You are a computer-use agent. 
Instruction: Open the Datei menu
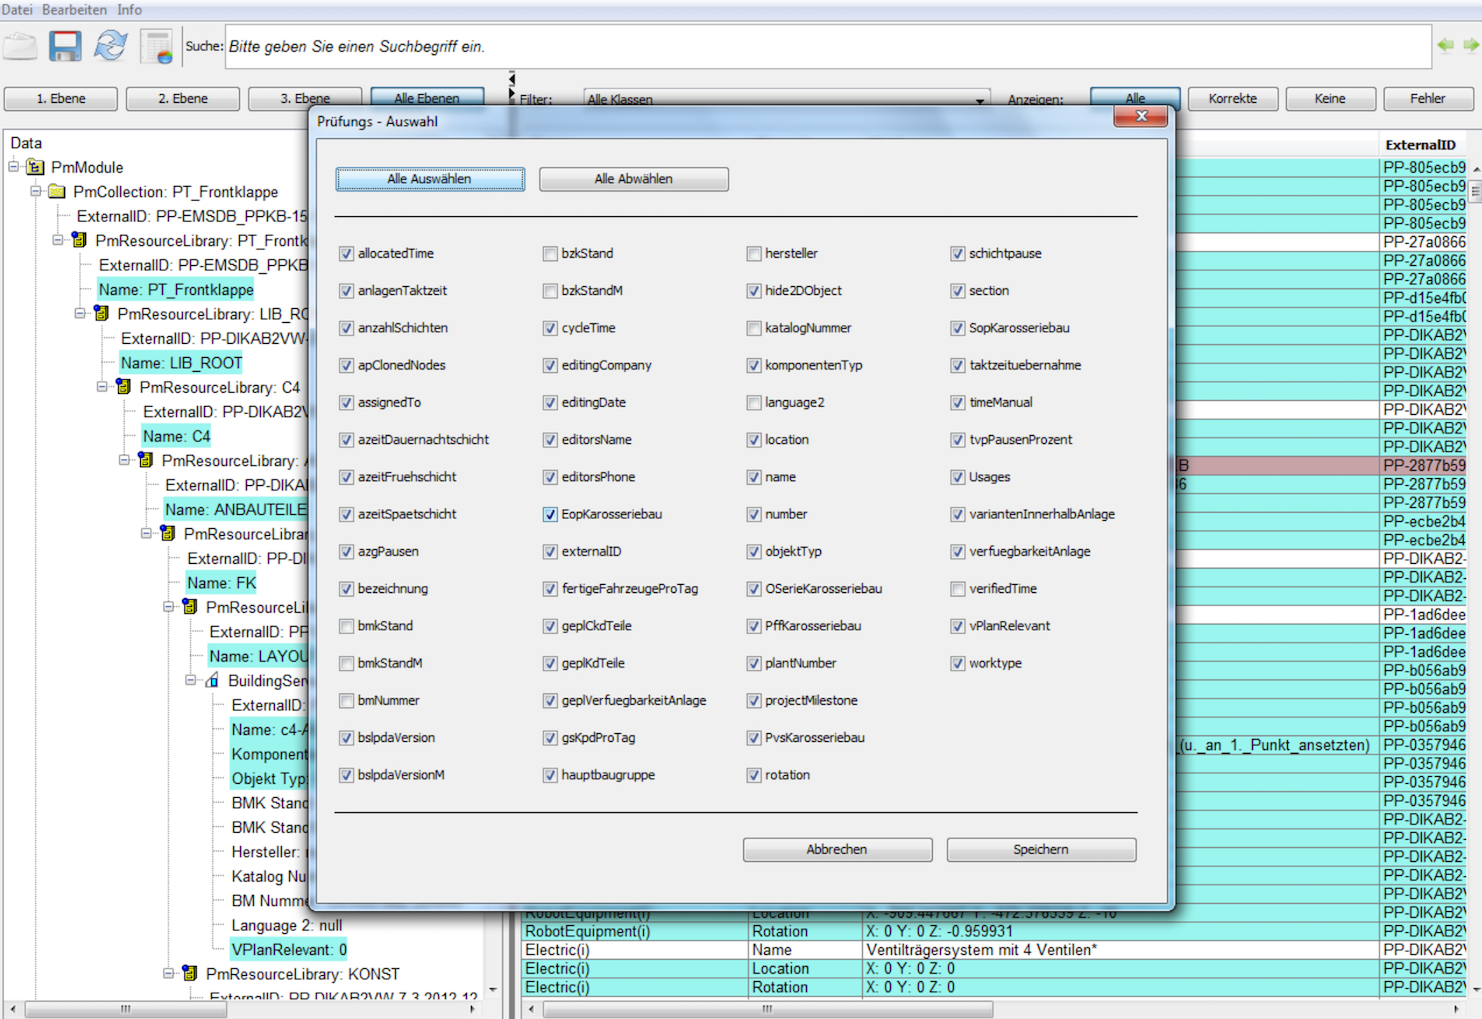tap(17, 9)
